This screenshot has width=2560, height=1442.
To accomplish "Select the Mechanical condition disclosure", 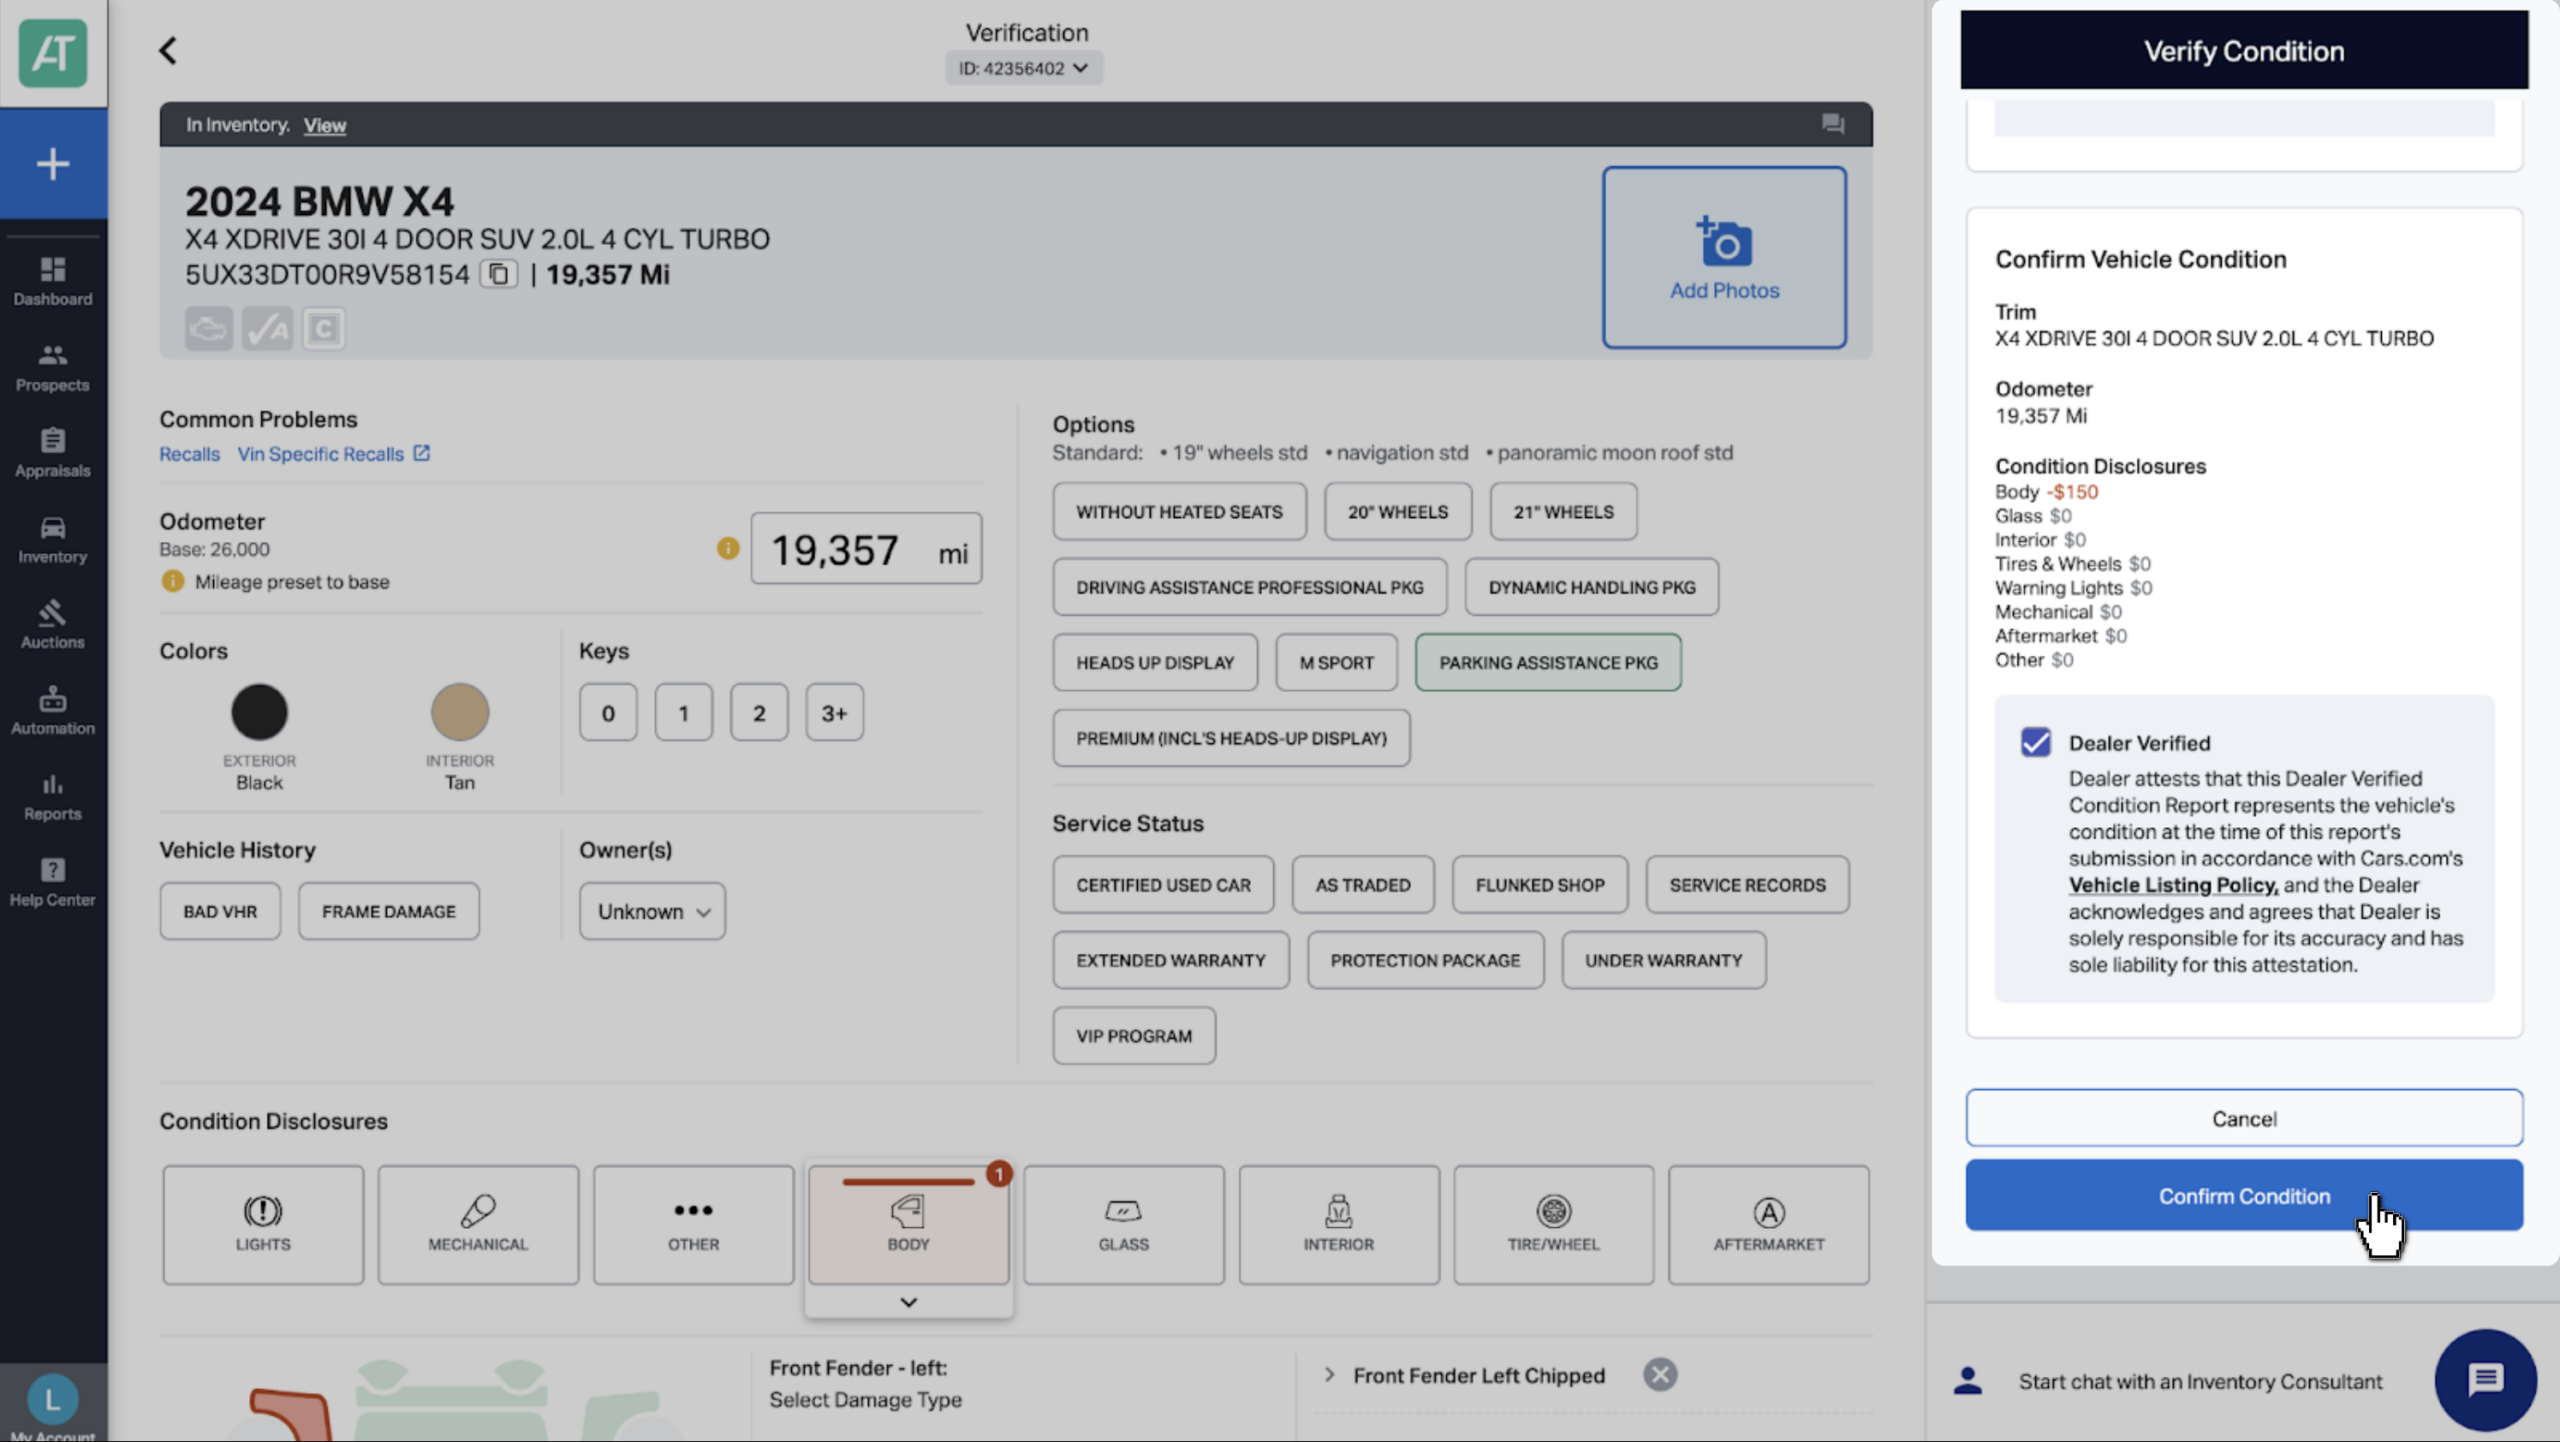I will point(478,1225).
